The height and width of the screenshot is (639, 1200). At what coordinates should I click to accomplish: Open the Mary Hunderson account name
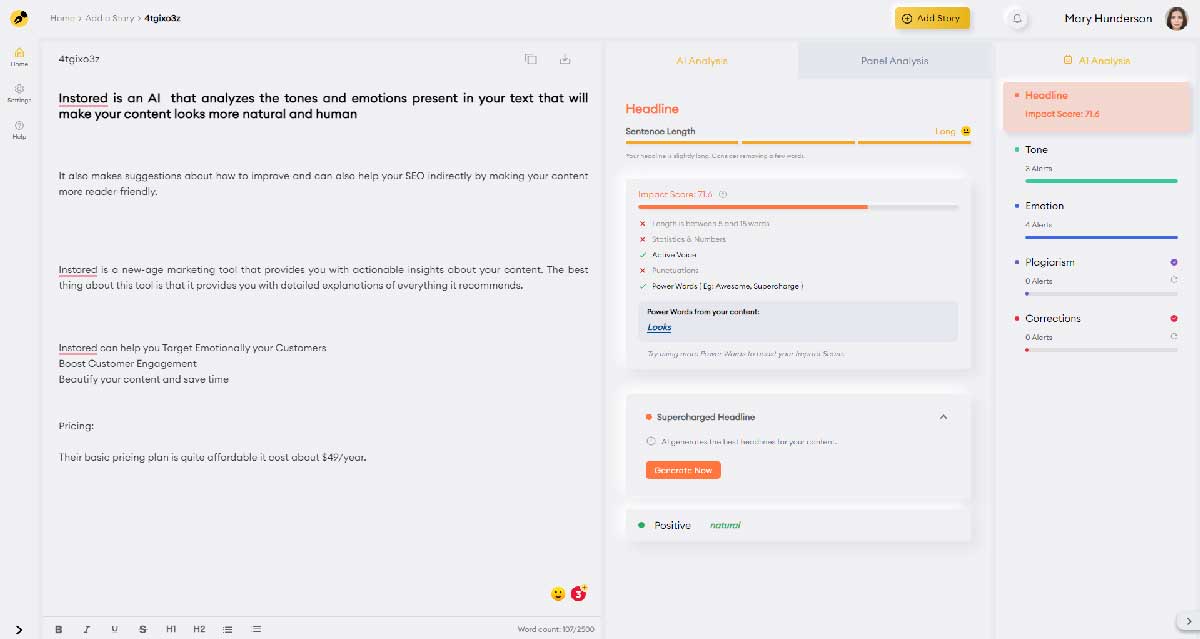coord(1107,18)
